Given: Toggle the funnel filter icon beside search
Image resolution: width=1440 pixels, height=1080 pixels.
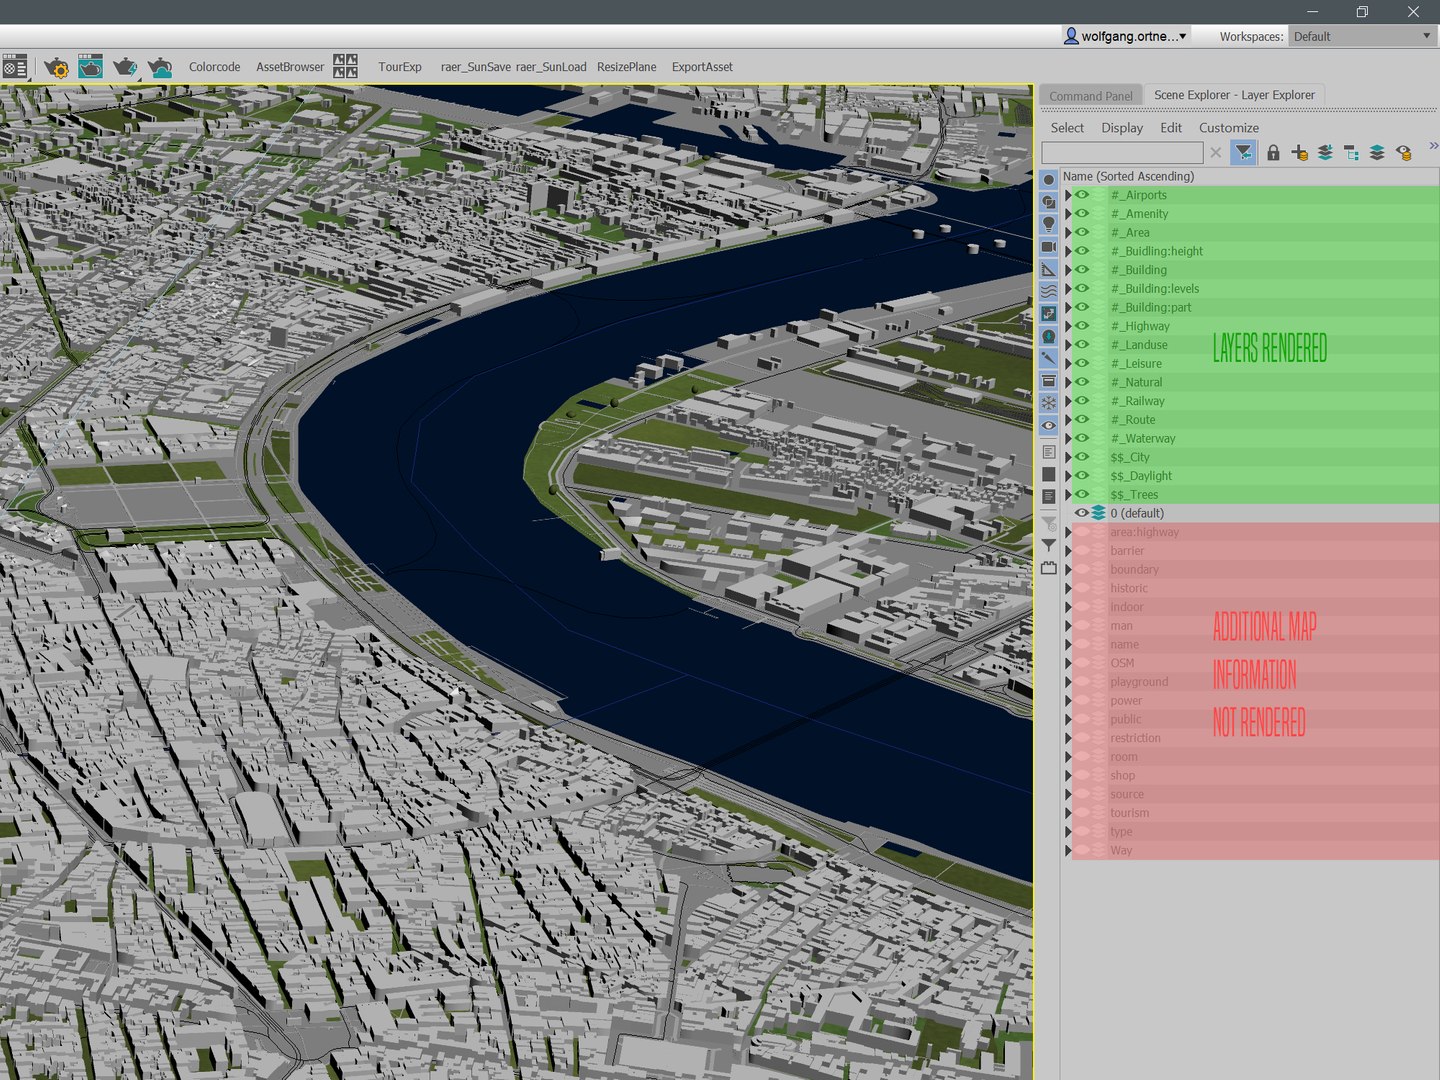Looking at the screenshot, I should pos(1243,152).
